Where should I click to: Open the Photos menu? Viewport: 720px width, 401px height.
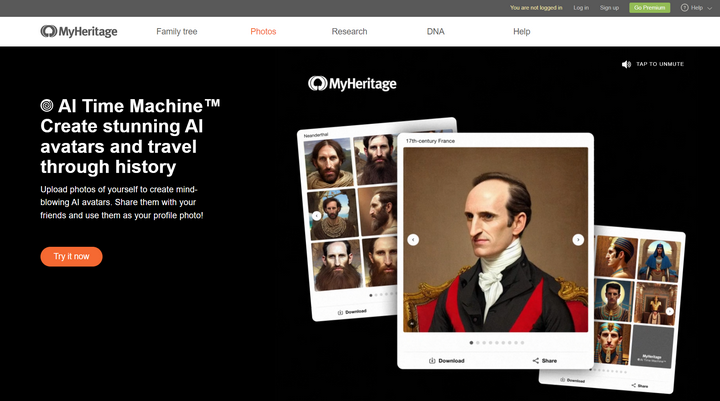point(263,31)
